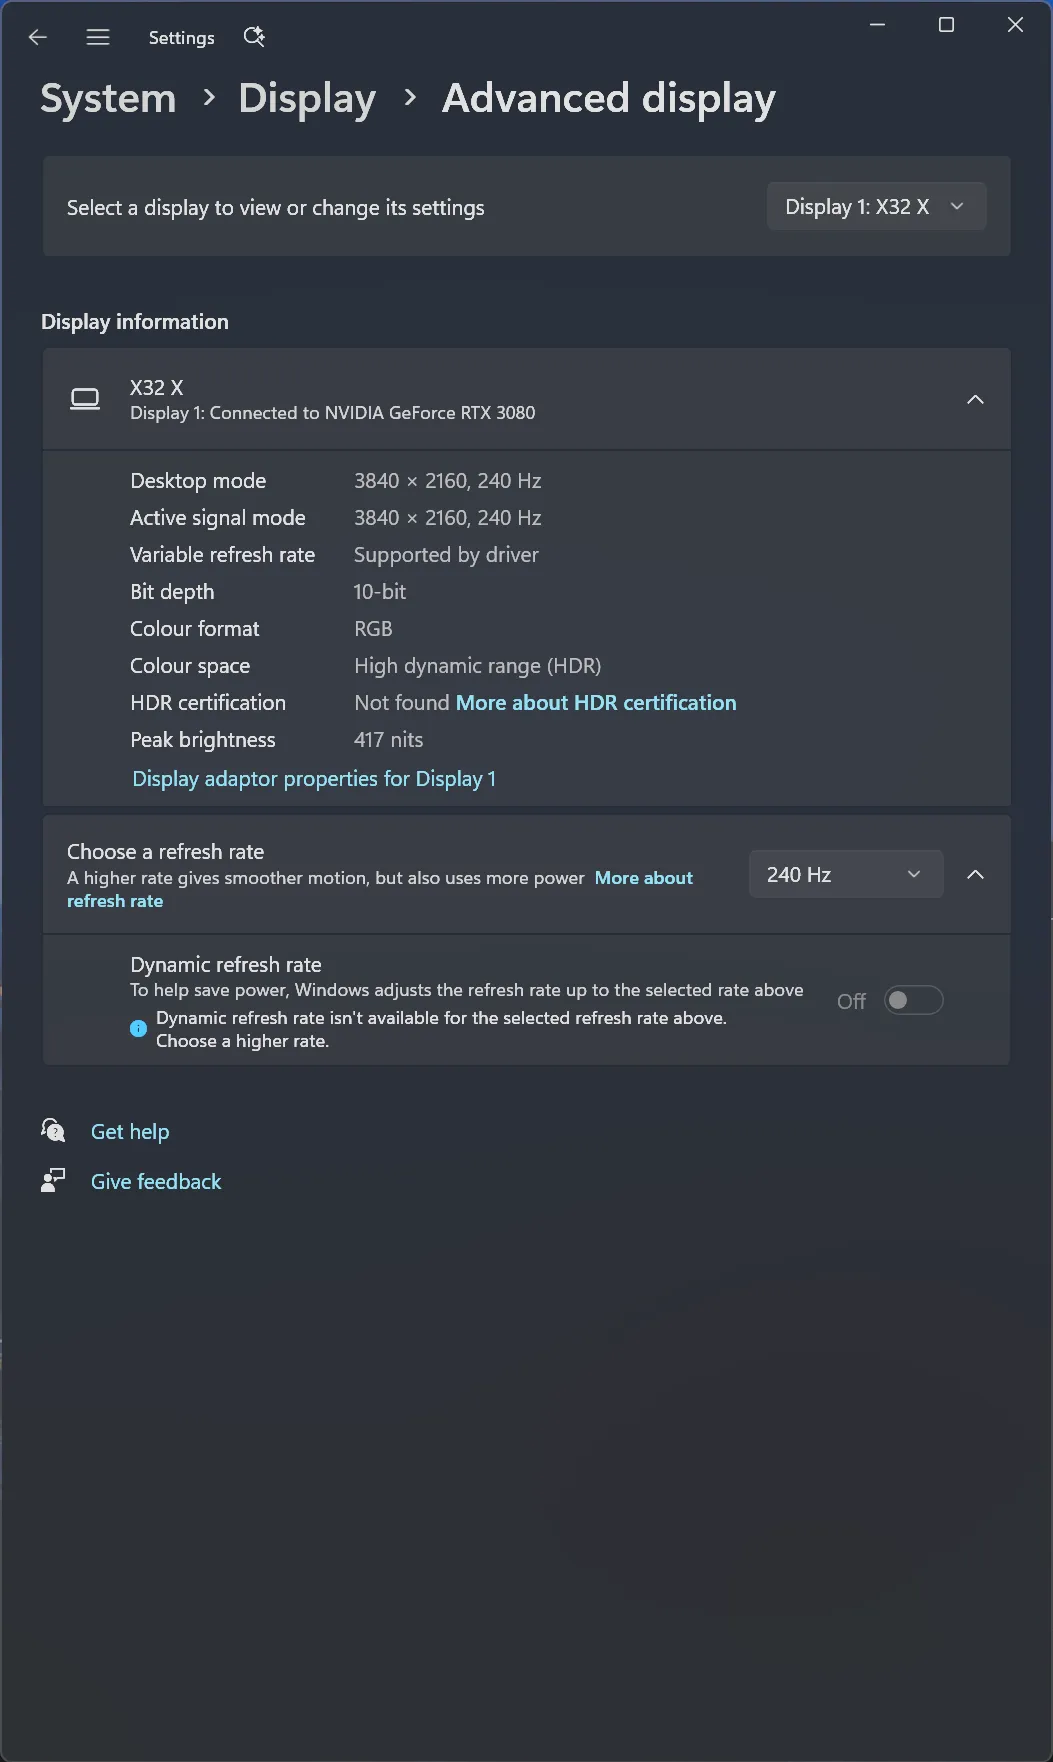Minimize the Settings window
Image resolution: width=1053 pixels, height=1762 pixels.
point(878,25)
